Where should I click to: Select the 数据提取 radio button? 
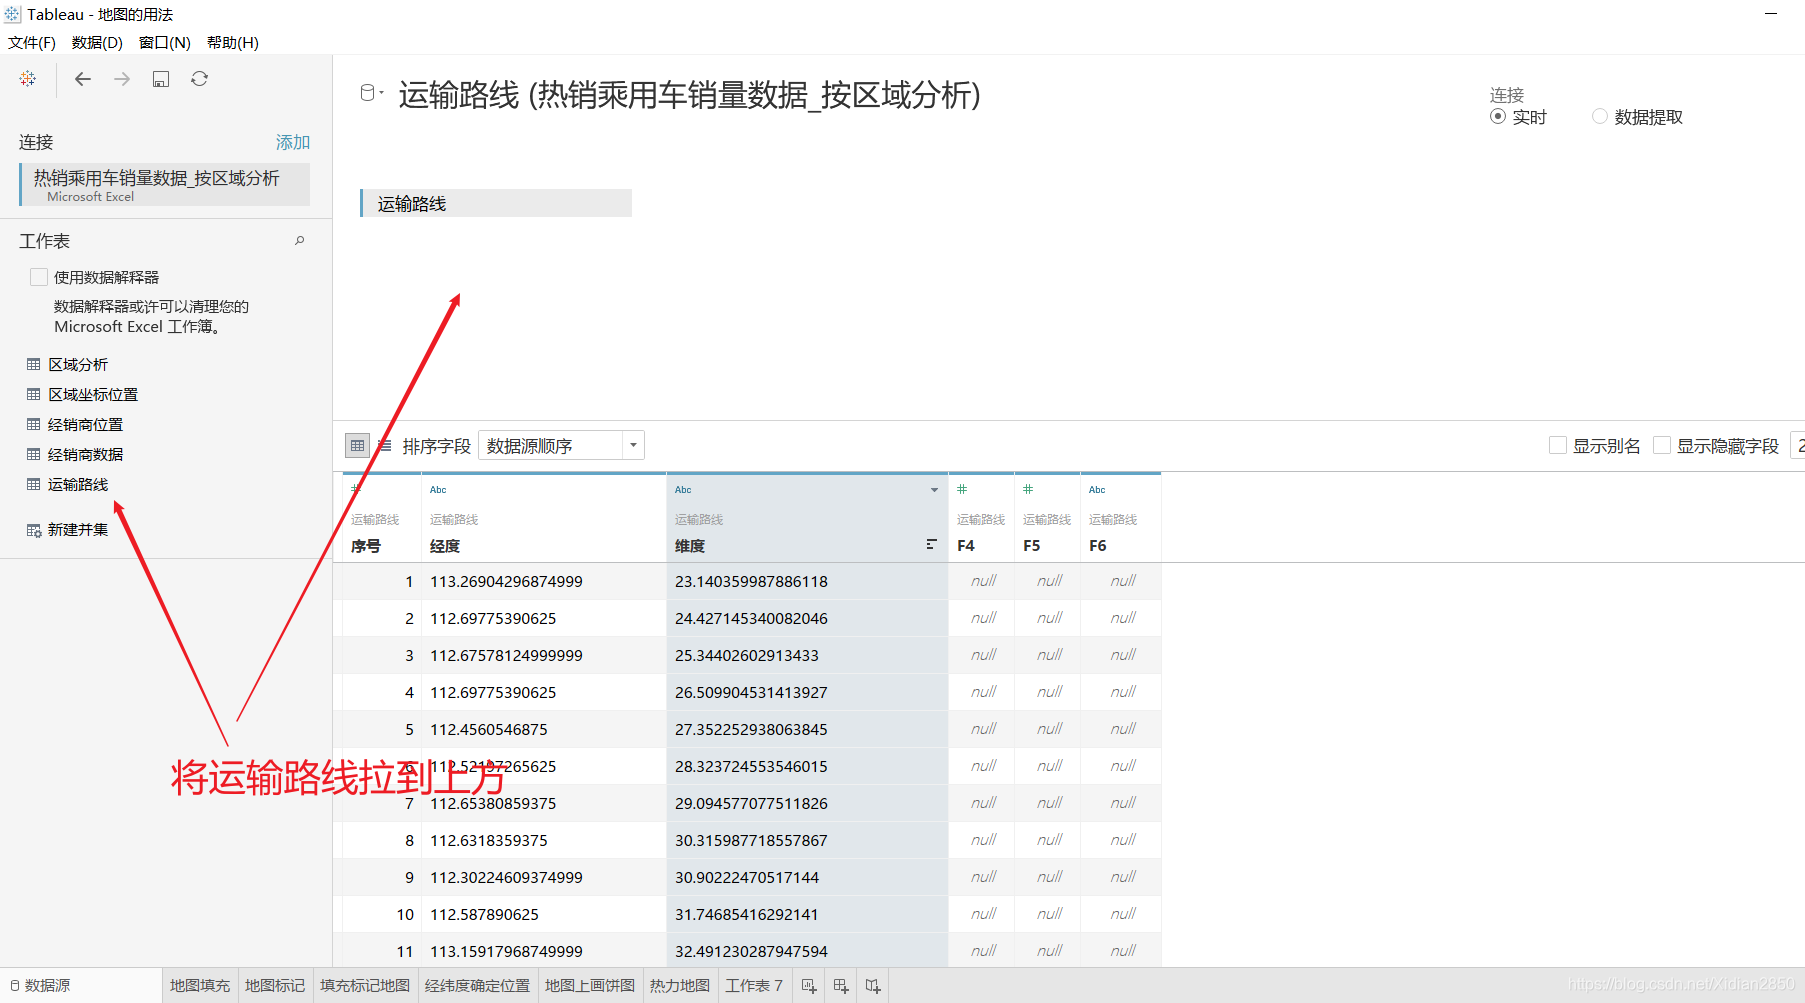[1600, 117]
